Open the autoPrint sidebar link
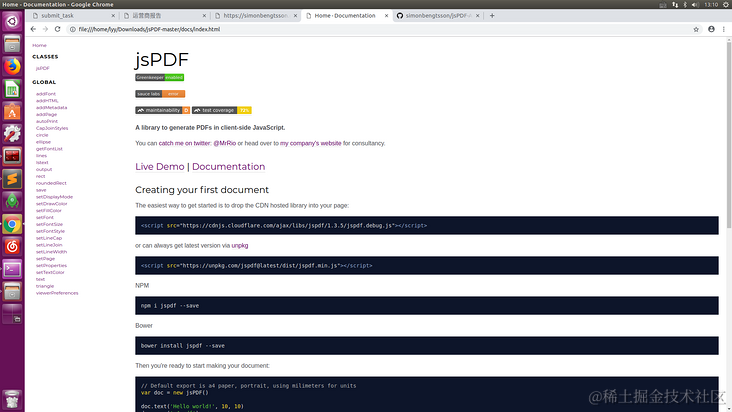Image resolution: width=732 pixels, height=412 pixels. pyautogui.click(x=47, y=121)
